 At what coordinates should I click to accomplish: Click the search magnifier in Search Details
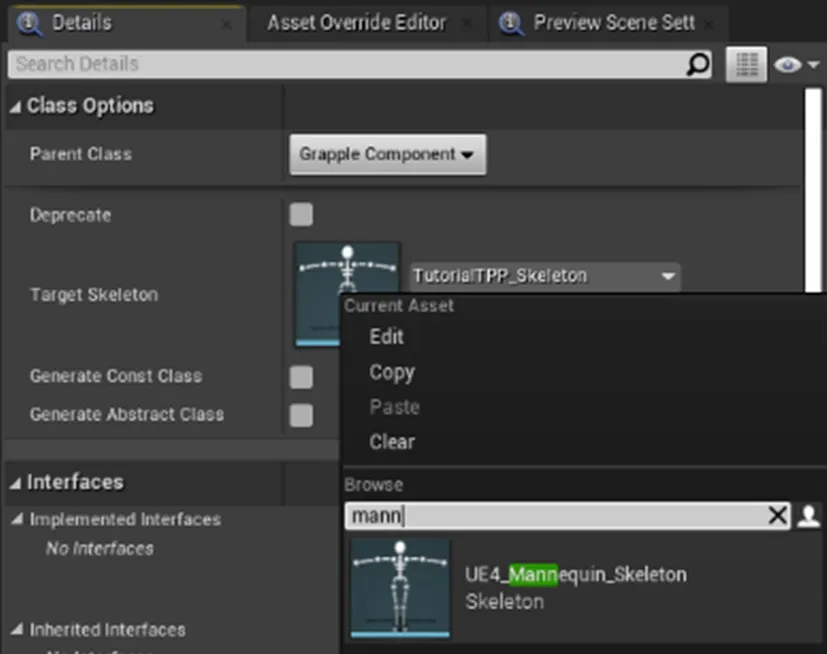[x=698, y=64]
